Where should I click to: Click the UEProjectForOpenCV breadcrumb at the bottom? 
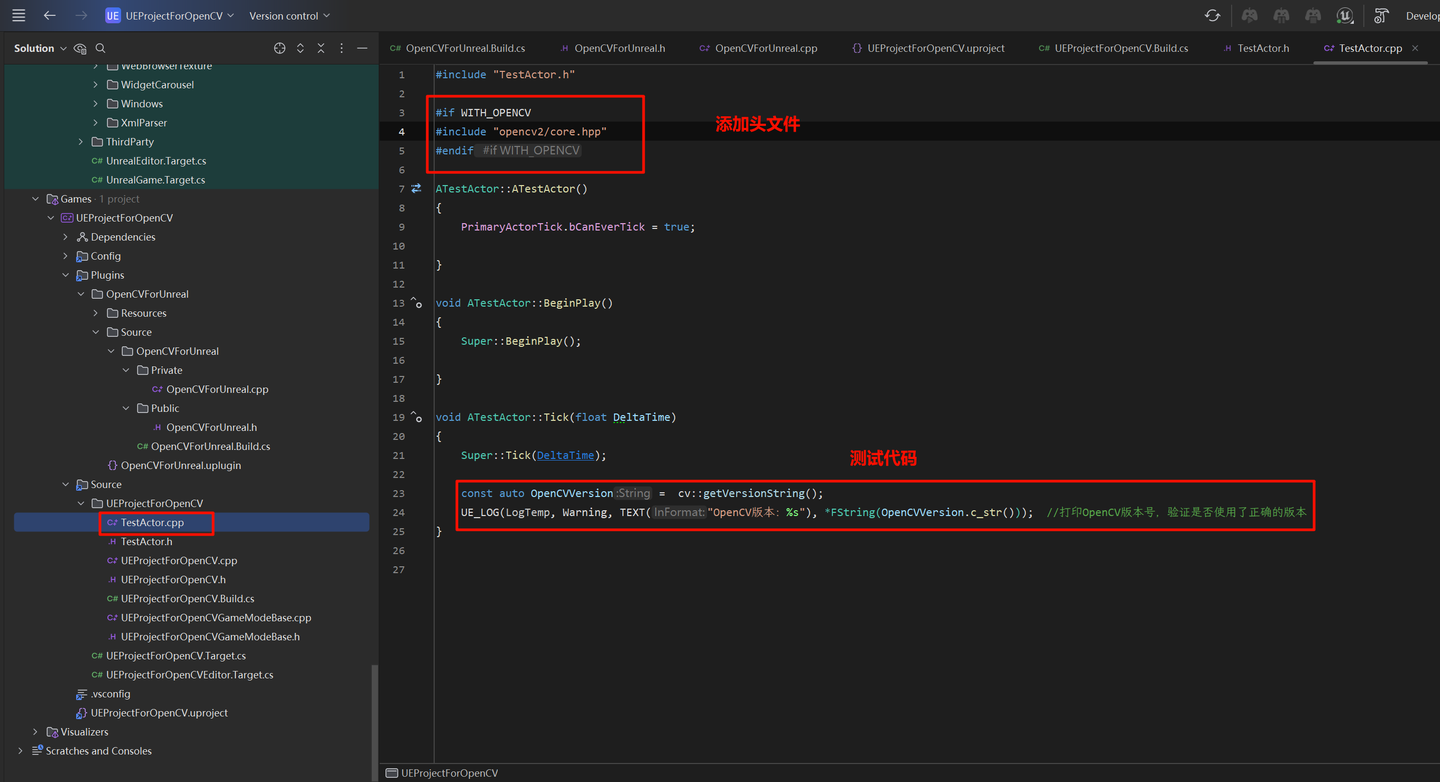pos(449,773)
